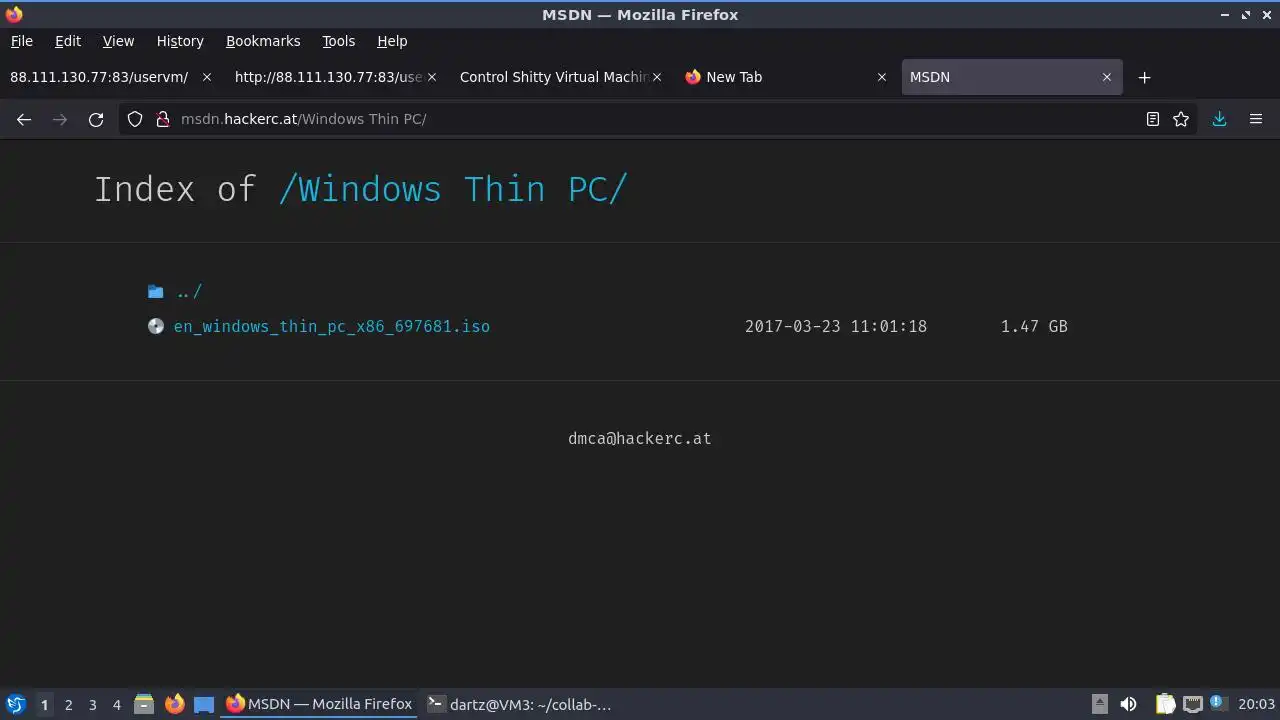Switch to workspace 3
The height and width of the screenshot is (720, 1280).
coord(92,705)
